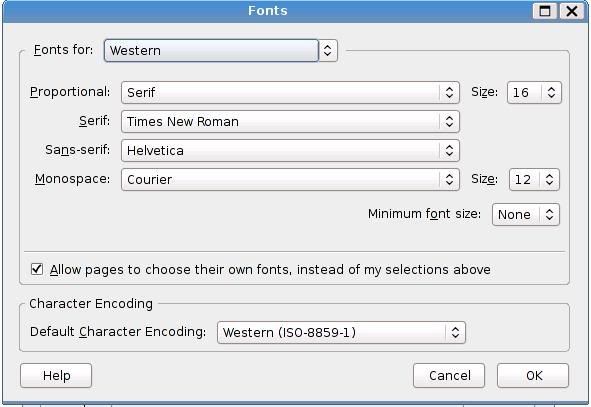The image size is (591, 407).
Task: Maximize the Fonts dialog window
Action: tap(545, 11)
